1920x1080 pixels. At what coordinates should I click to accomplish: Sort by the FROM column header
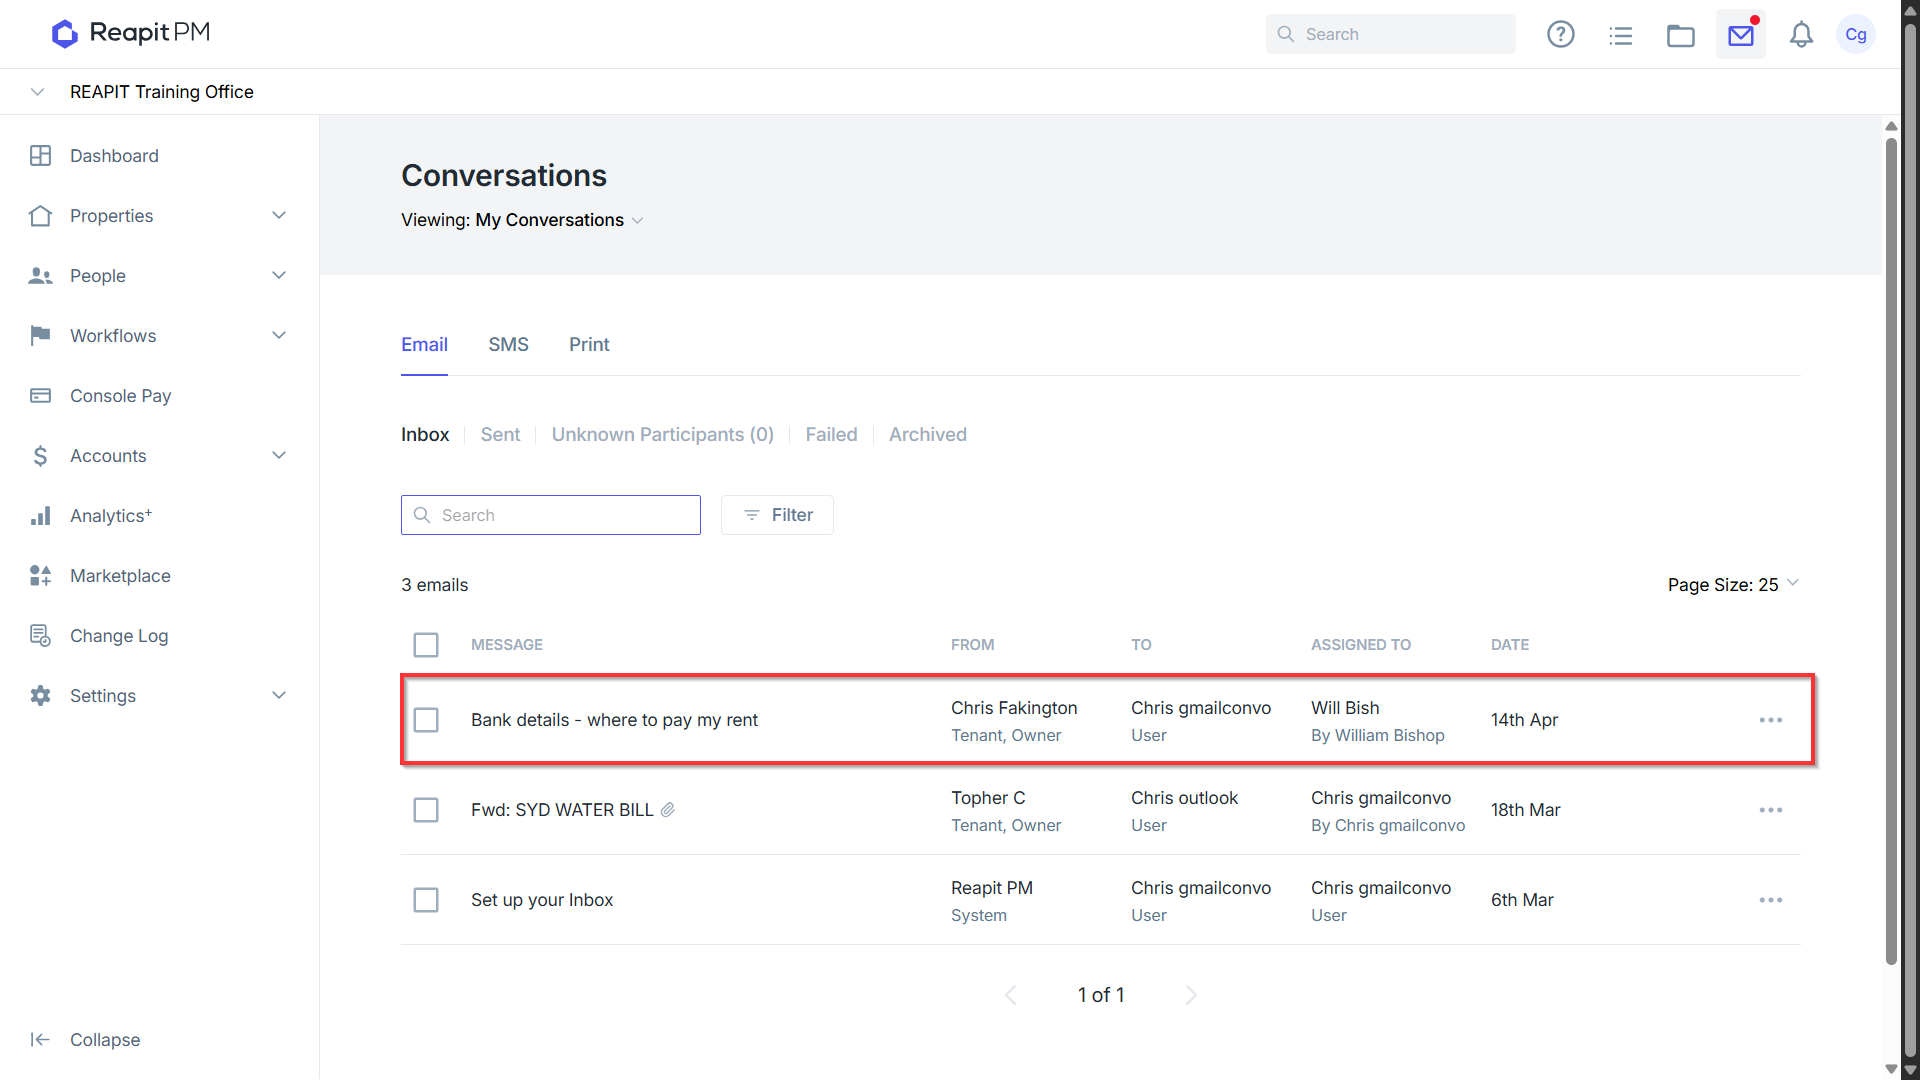coord(972,645)
